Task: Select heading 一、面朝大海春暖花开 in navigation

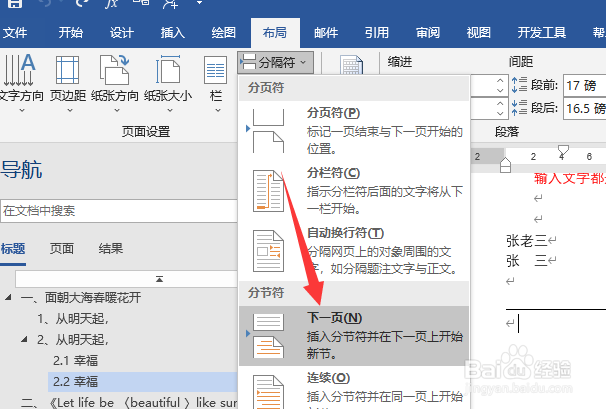Action: [x=81, y=297]
